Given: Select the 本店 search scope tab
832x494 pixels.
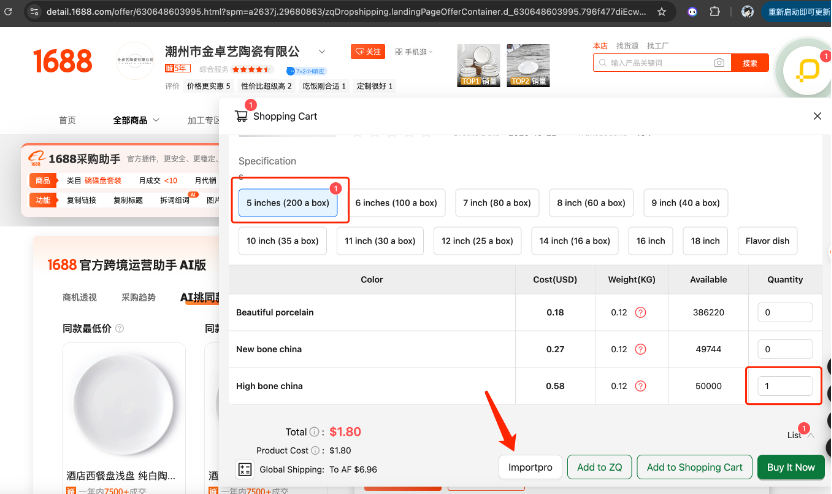Looking at the screenshot, I should (600, 46).
